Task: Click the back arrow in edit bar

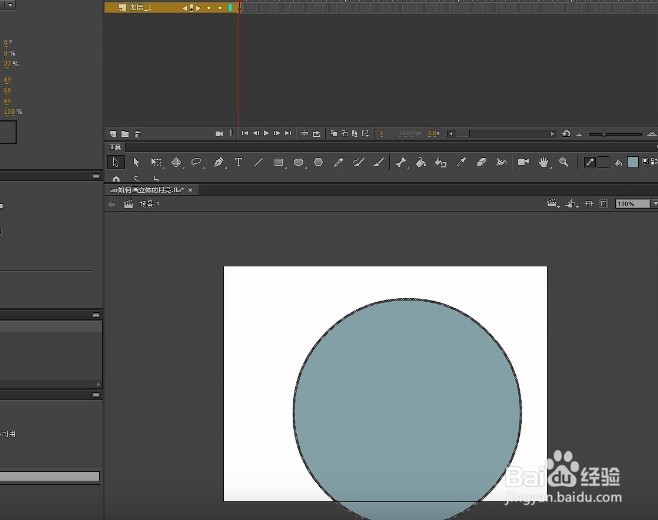Action: [x=112, y=204]
